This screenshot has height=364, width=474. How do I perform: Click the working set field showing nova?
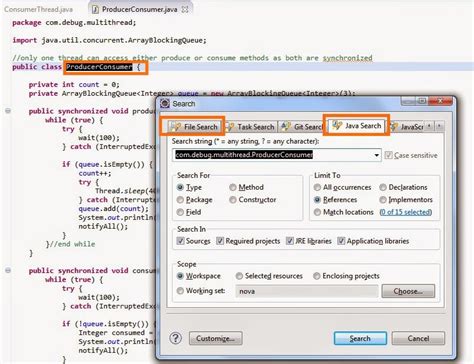pos(307,291)
